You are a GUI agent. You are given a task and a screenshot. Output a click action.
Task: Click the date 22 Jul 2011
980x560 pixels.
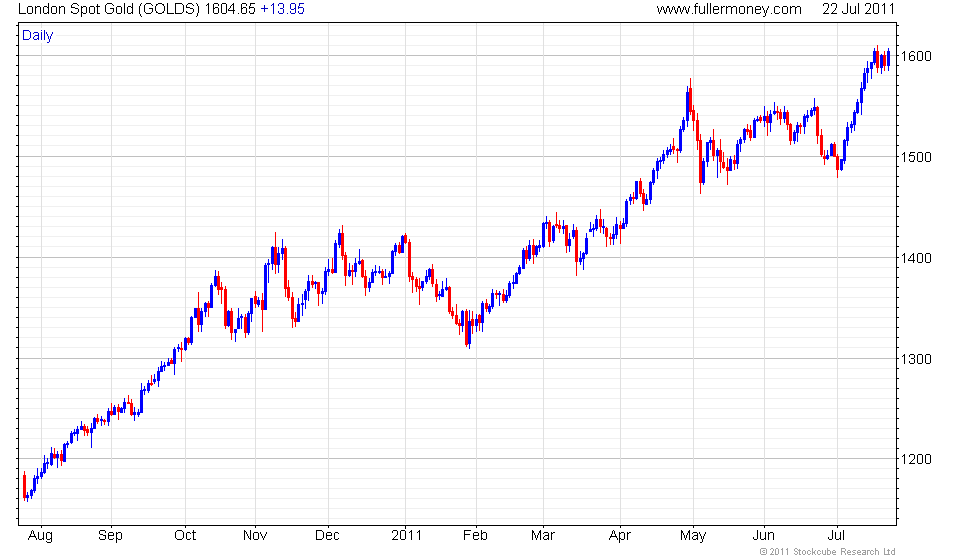(858, 9)
